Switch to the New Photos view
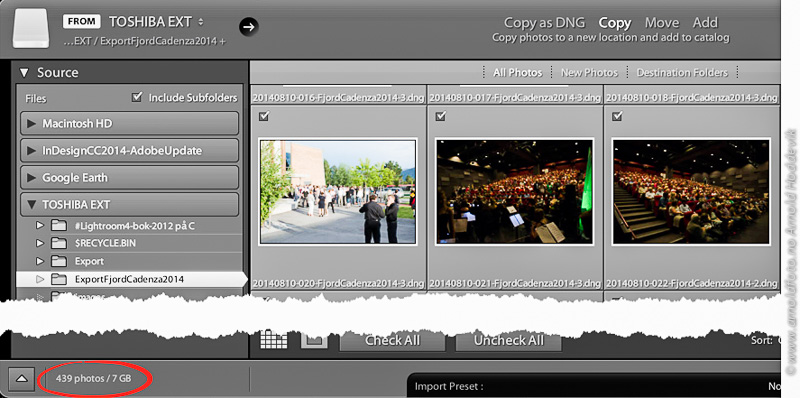This screenshot has width=800, height=398. [x=589, y=72]
